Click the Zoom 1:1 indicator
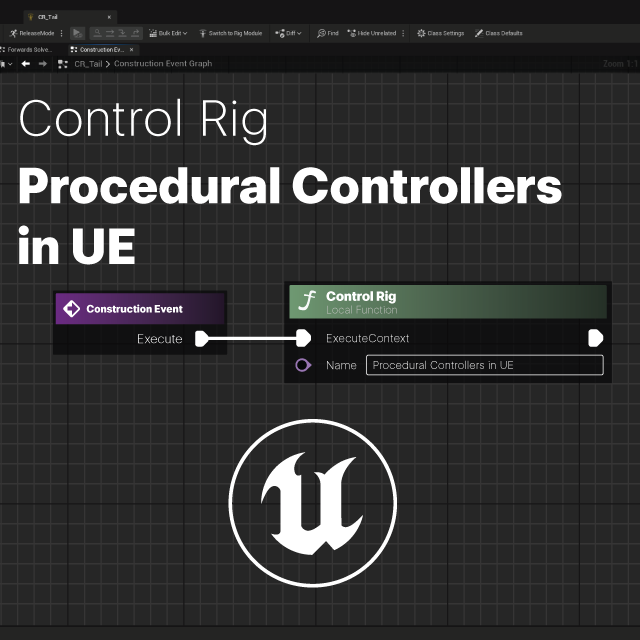This screenshot has height=640, width=640. pos(620,64)
